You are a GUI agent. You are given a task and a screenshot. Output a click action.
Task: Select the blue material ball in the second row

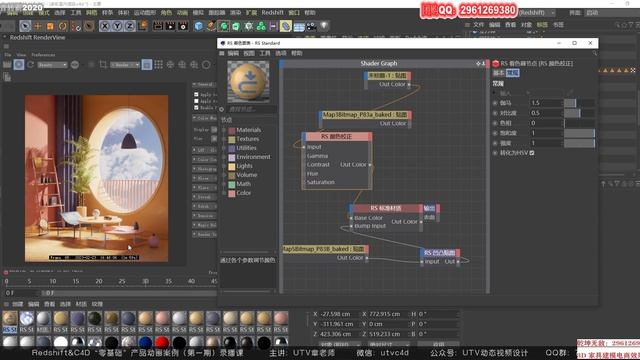[145, 342]
